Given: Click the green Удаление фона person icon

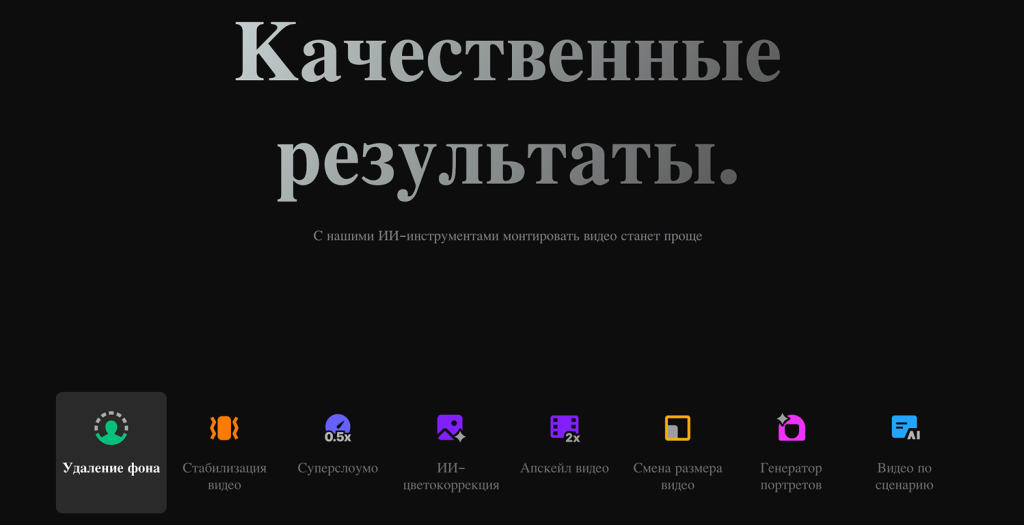Looking at the screenshot, I should click(111, 428).
